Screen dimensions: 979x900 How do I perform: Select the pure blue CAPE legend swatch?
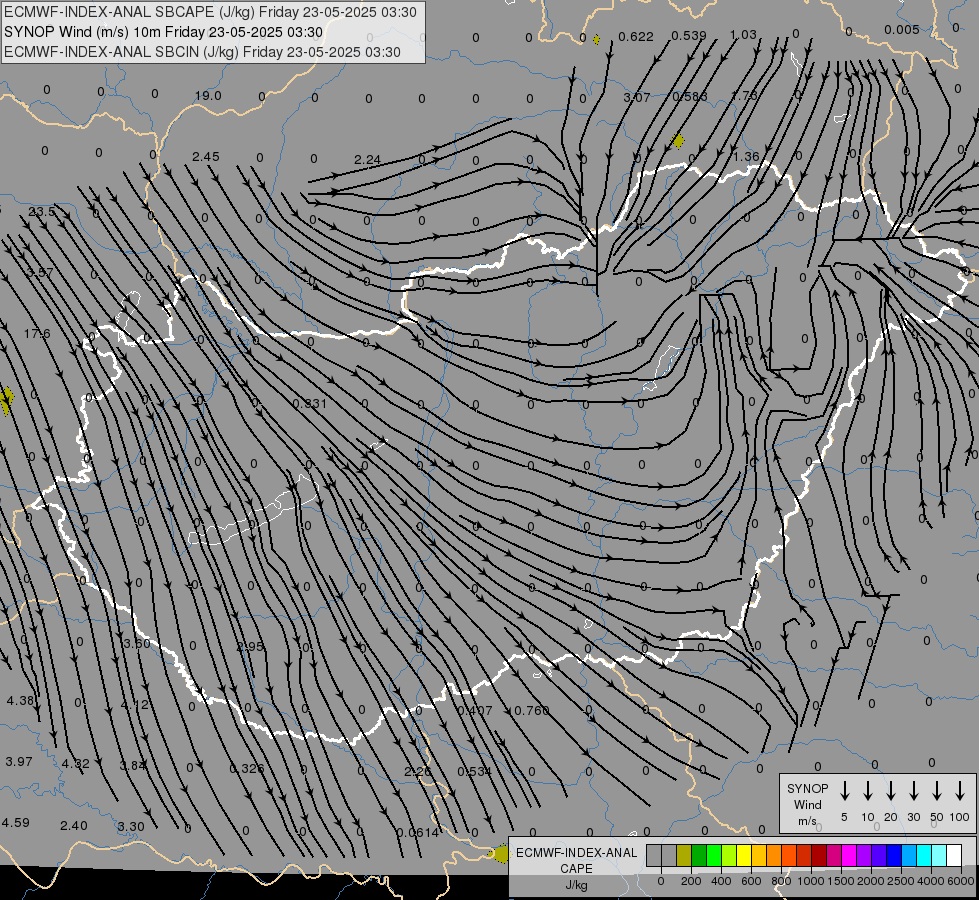[893, 855]
